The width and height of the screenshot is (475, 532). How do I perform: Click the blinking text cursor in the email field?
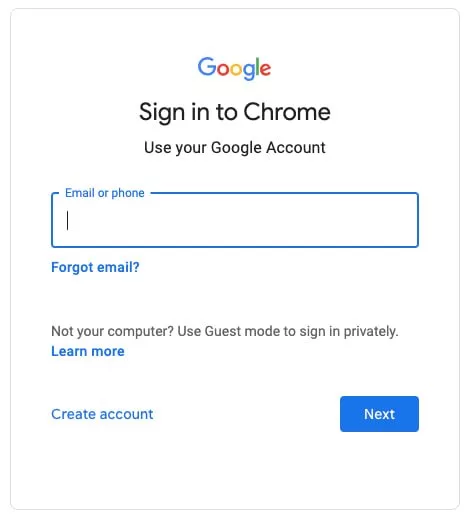click(68, 221)
